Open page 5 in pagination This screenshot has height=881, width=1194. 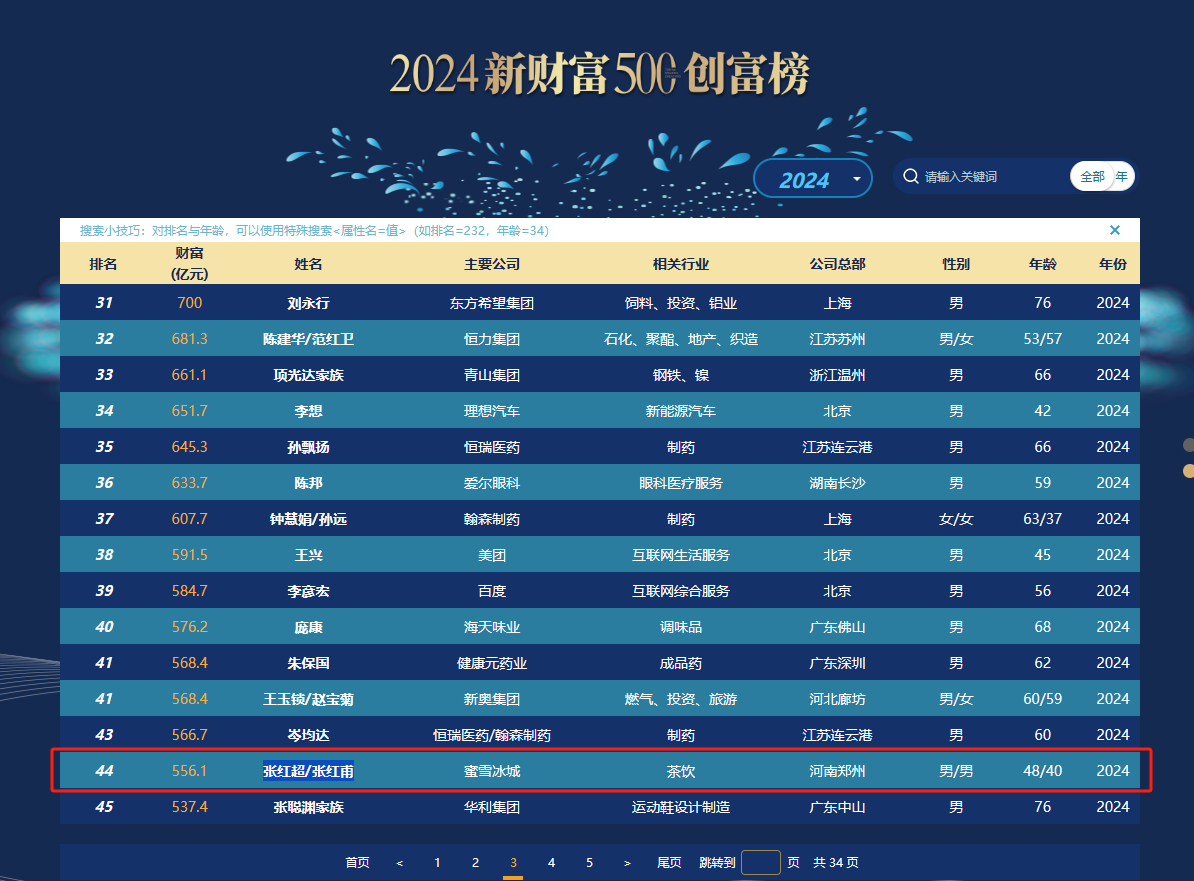point(589,863)
